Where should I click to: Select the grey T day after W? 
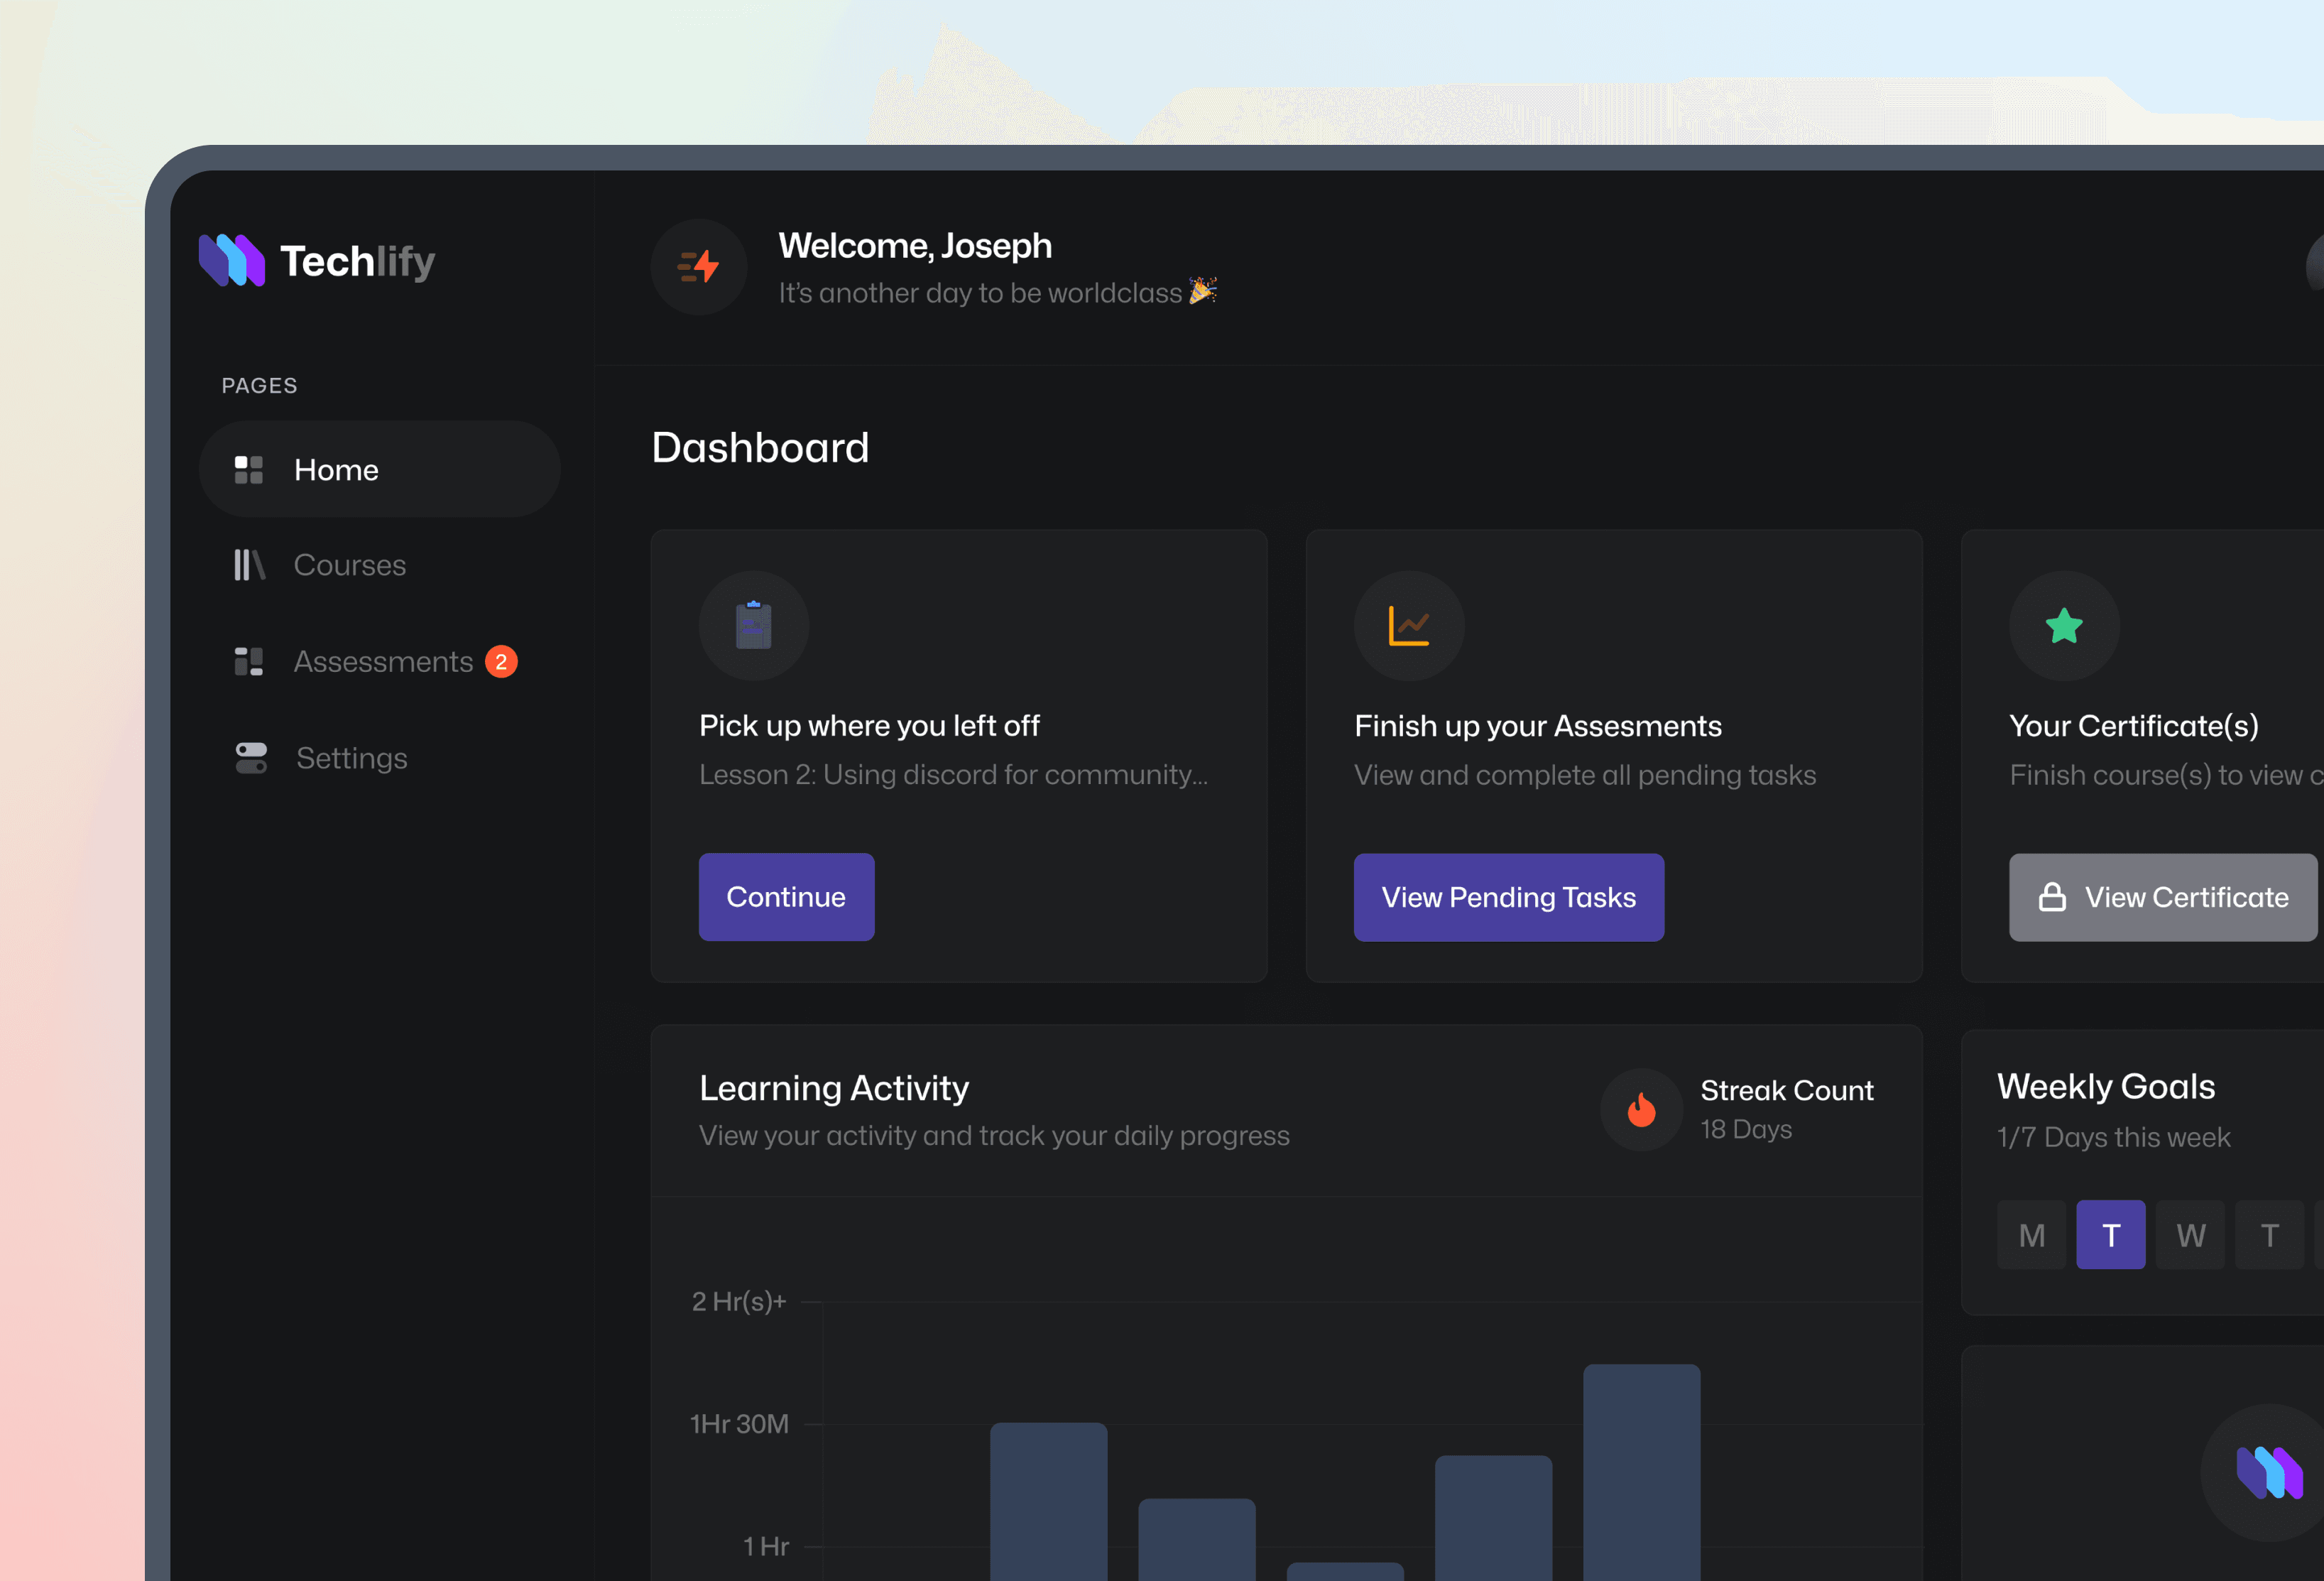(2269, 1235)
